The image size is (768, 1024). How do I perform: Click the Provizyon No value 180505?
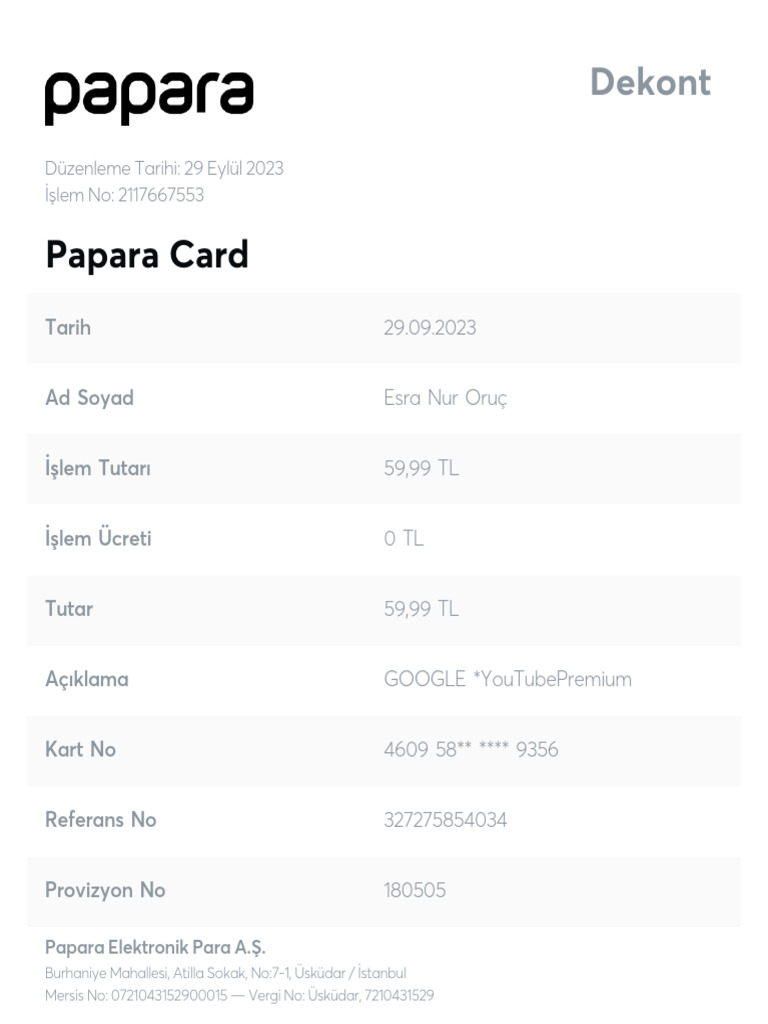(415, 890)
